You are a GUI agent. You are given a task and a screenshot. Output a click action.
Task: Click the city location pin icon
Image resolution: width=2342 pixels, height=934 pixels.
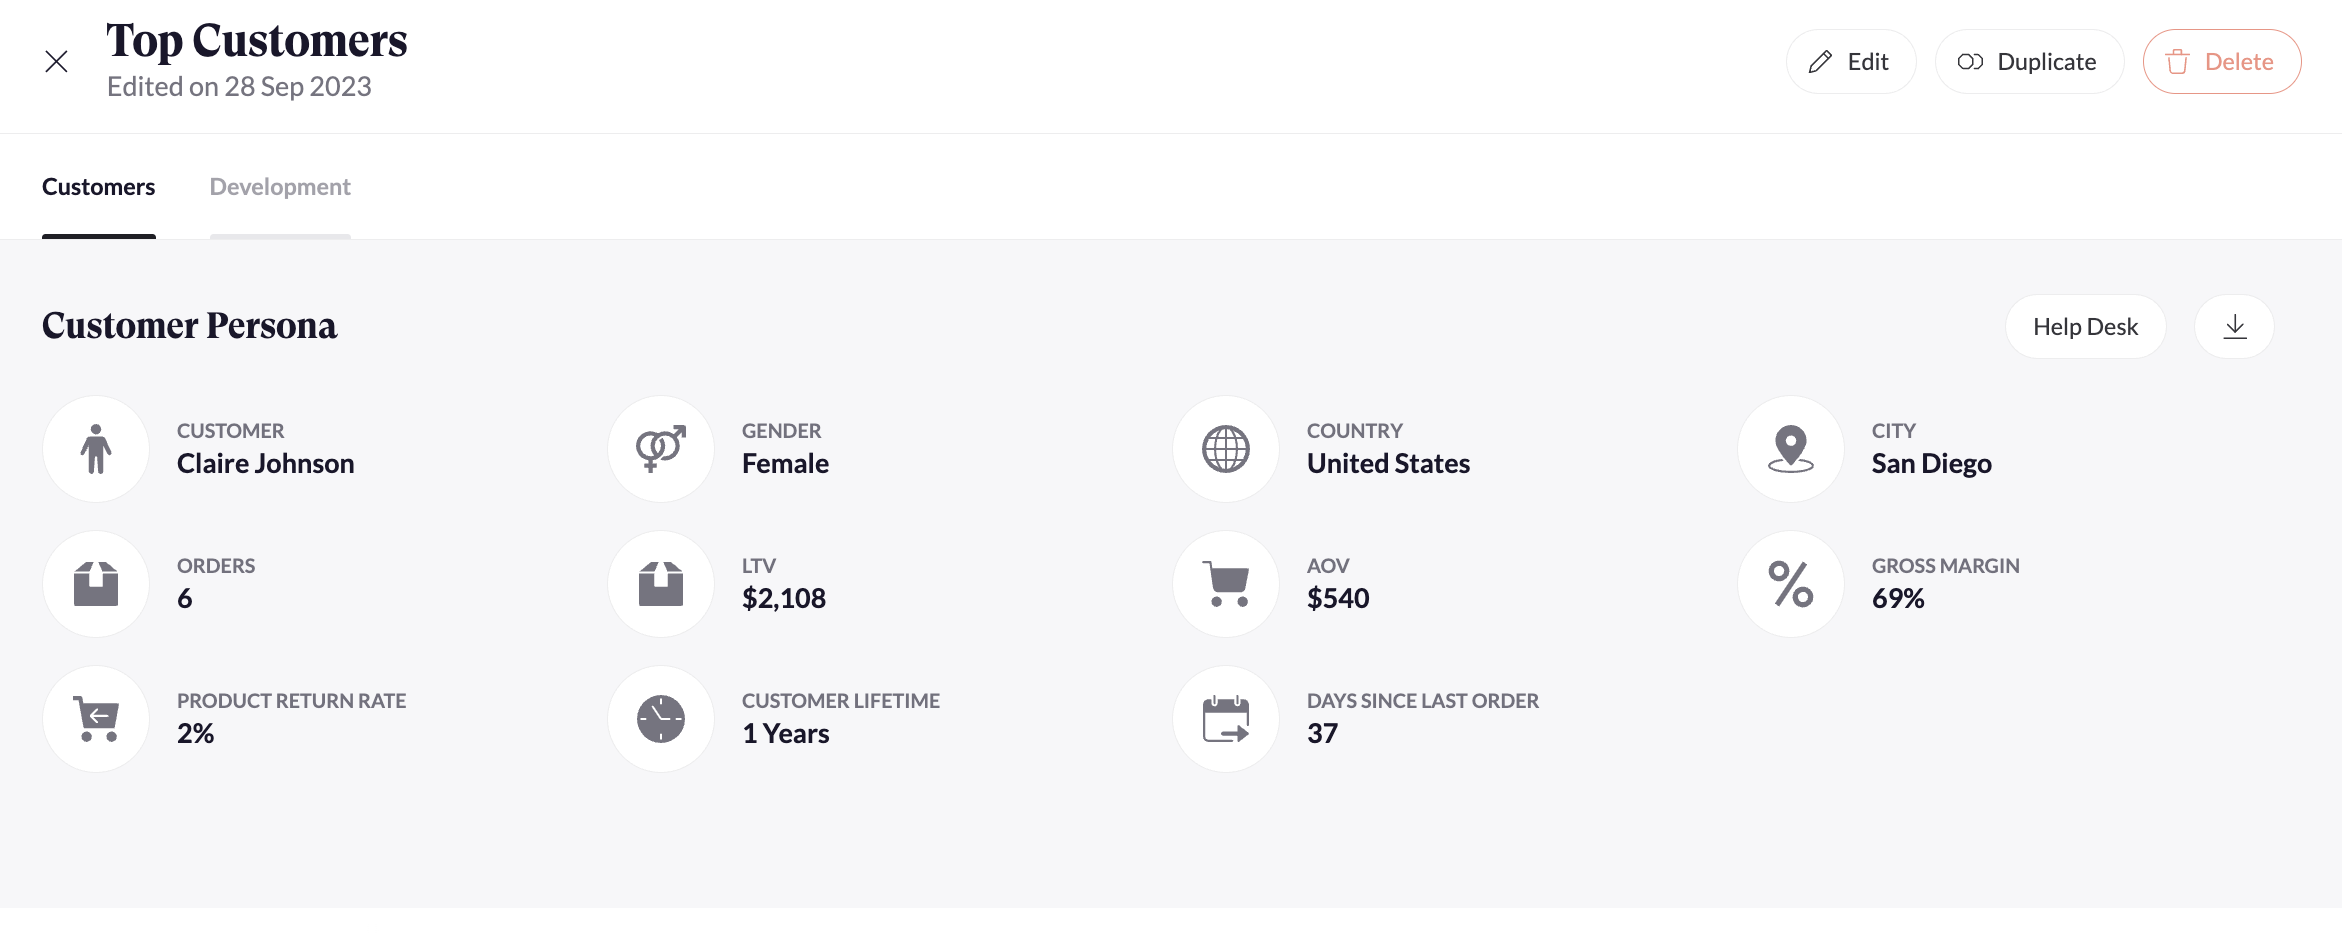(1791, 449)
